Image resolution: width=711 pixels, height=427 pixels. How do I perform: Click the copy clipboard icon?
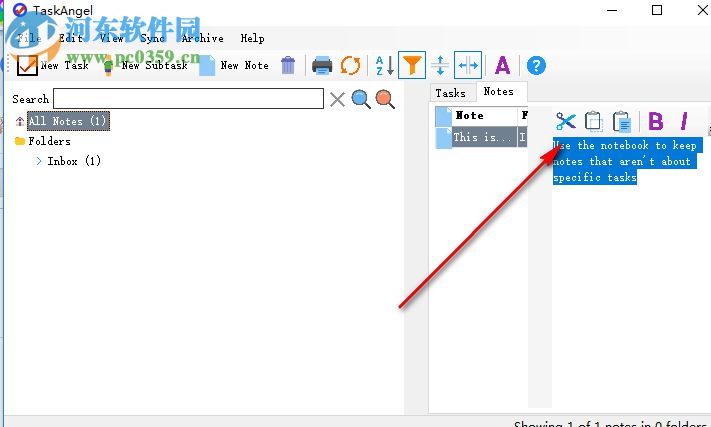click(x=594, y=121)
